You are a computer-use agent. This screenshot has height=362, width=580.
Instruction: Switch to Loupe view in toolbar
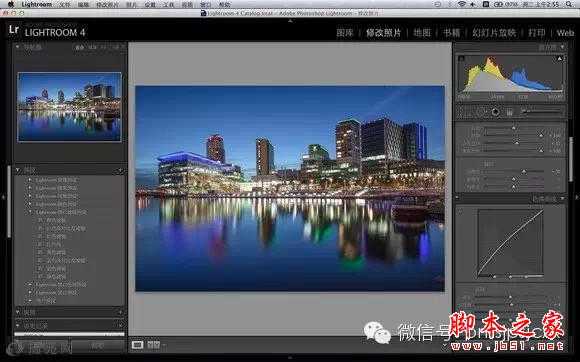(x=137, y=345)
